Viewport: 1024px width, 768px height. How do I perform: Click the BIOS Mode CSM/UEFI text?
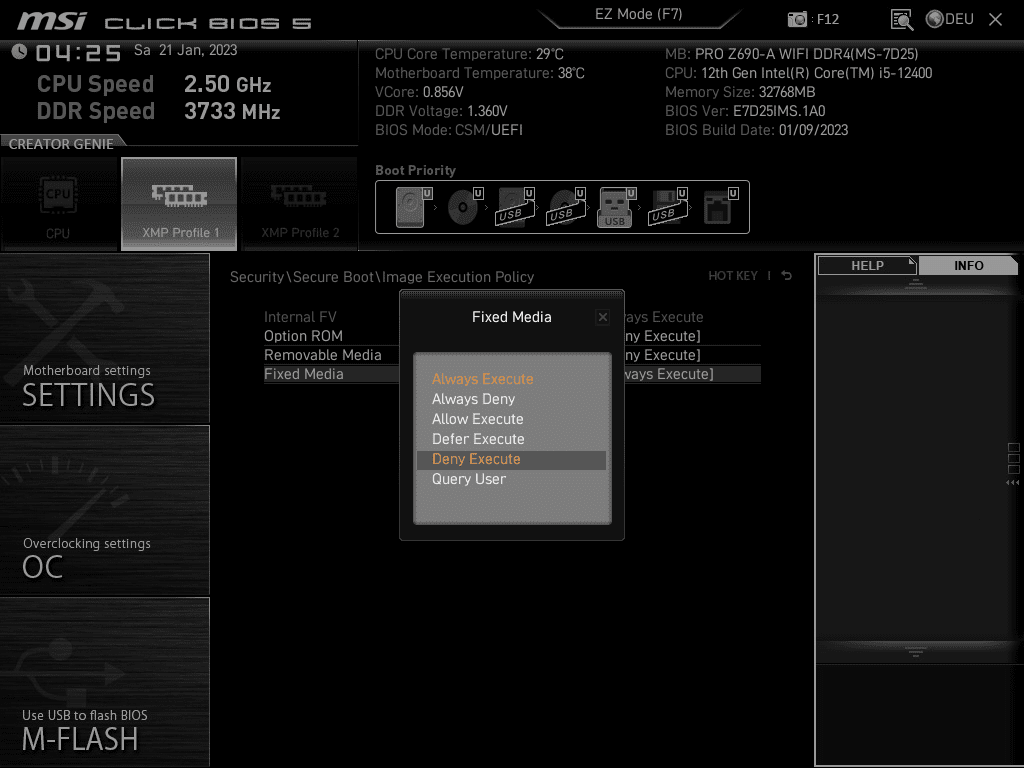[449, 130]
